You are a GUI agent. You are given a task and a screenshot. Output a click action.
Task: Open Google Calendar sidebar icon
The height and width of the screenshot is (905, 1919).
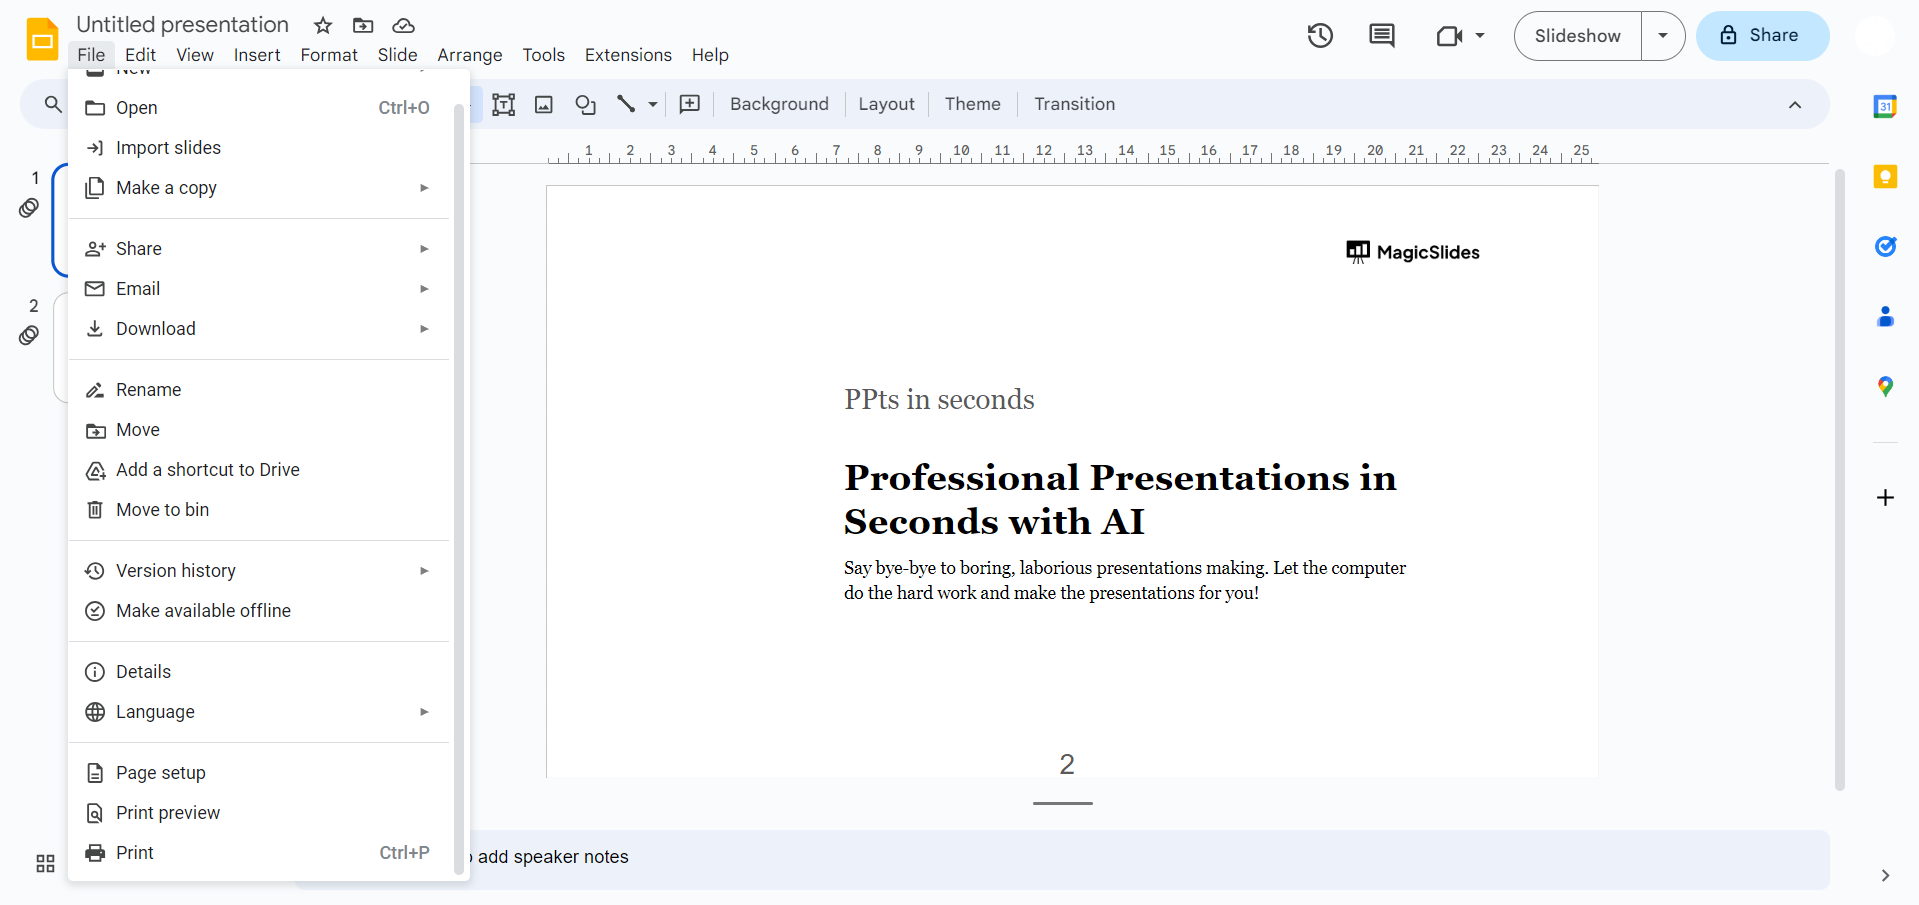tap(1885, 107)
